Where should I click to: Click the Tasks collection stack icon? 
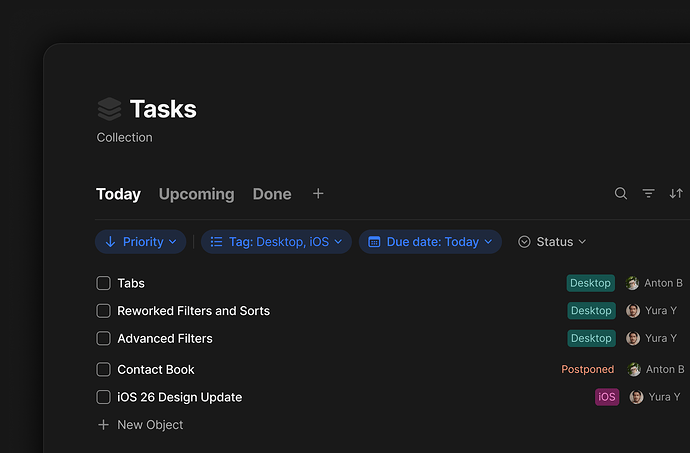(x=109, y=109)
